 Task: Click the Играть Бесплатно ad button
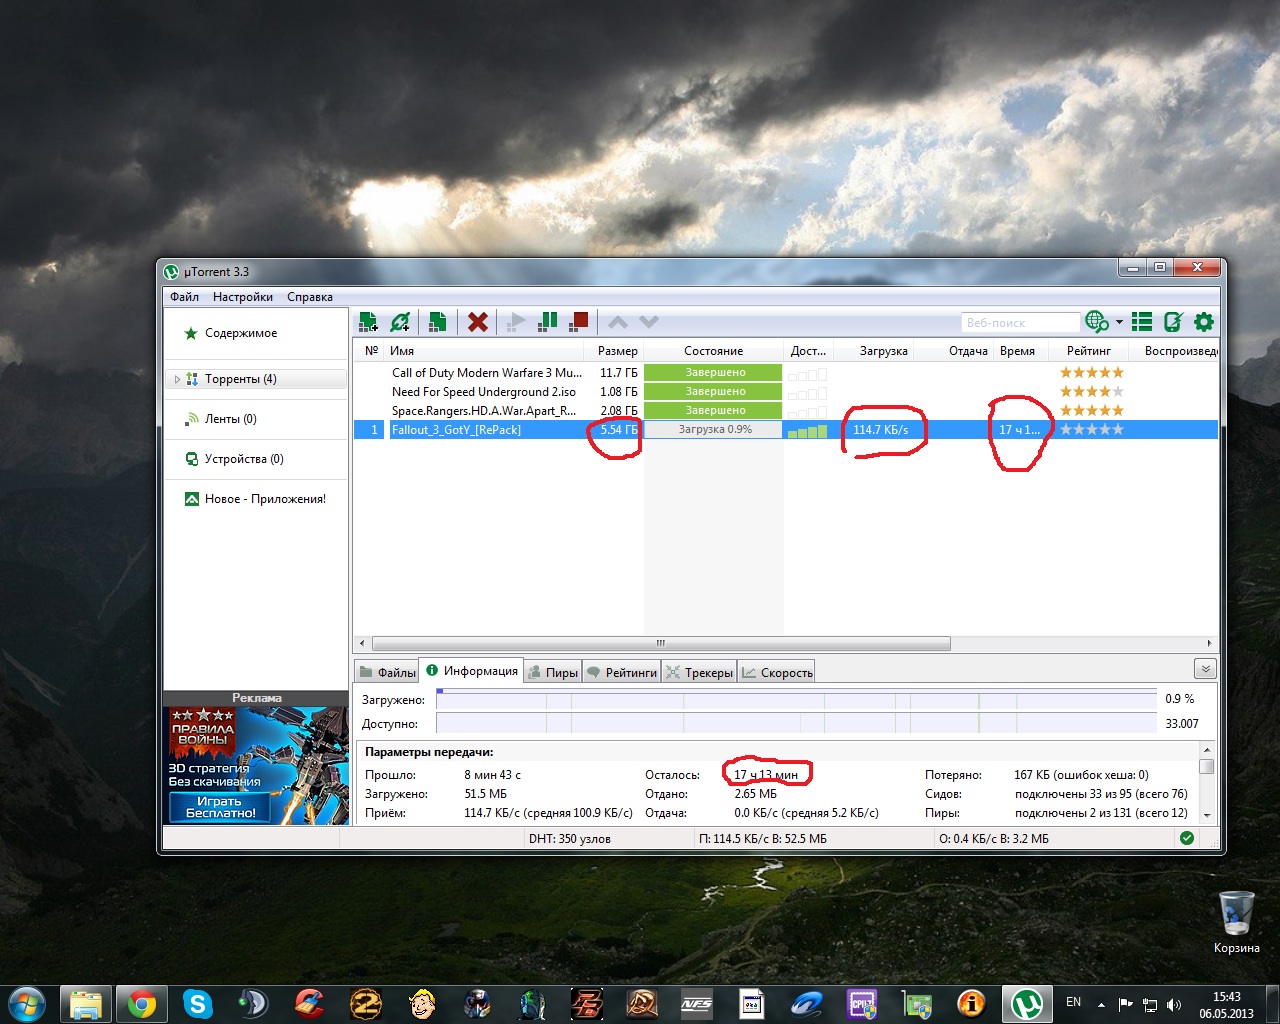coord(220,807)
